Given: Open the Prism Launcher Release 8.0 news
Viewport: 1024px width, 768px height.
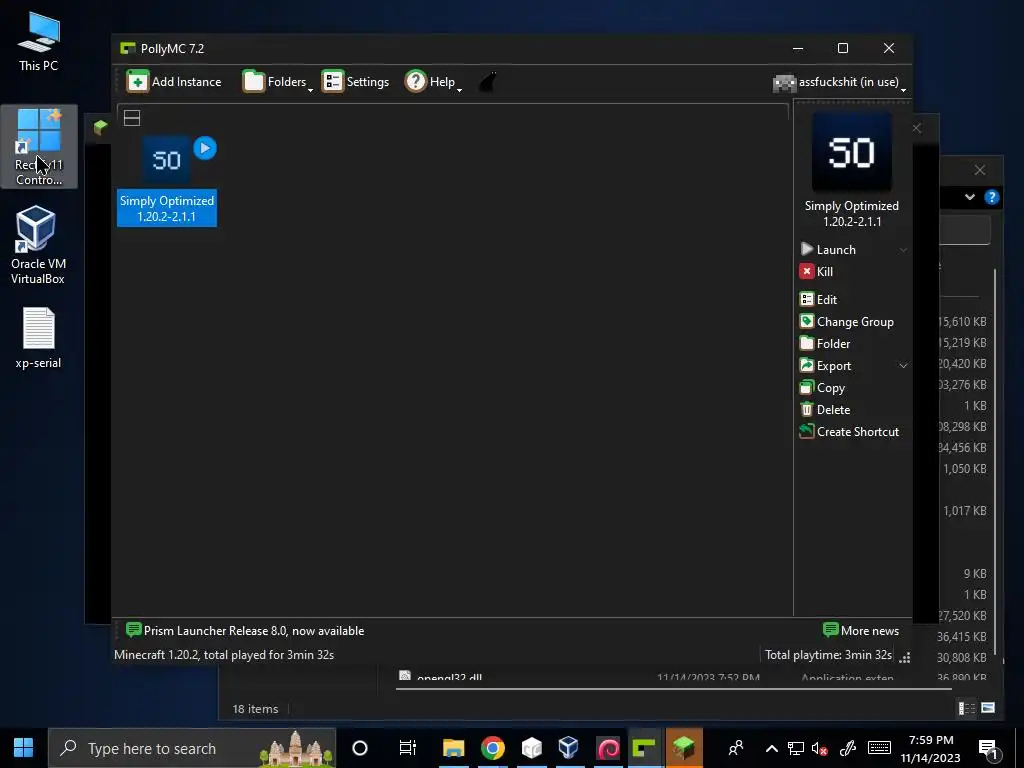Looking at the screenshot, I should click(245, 631).
